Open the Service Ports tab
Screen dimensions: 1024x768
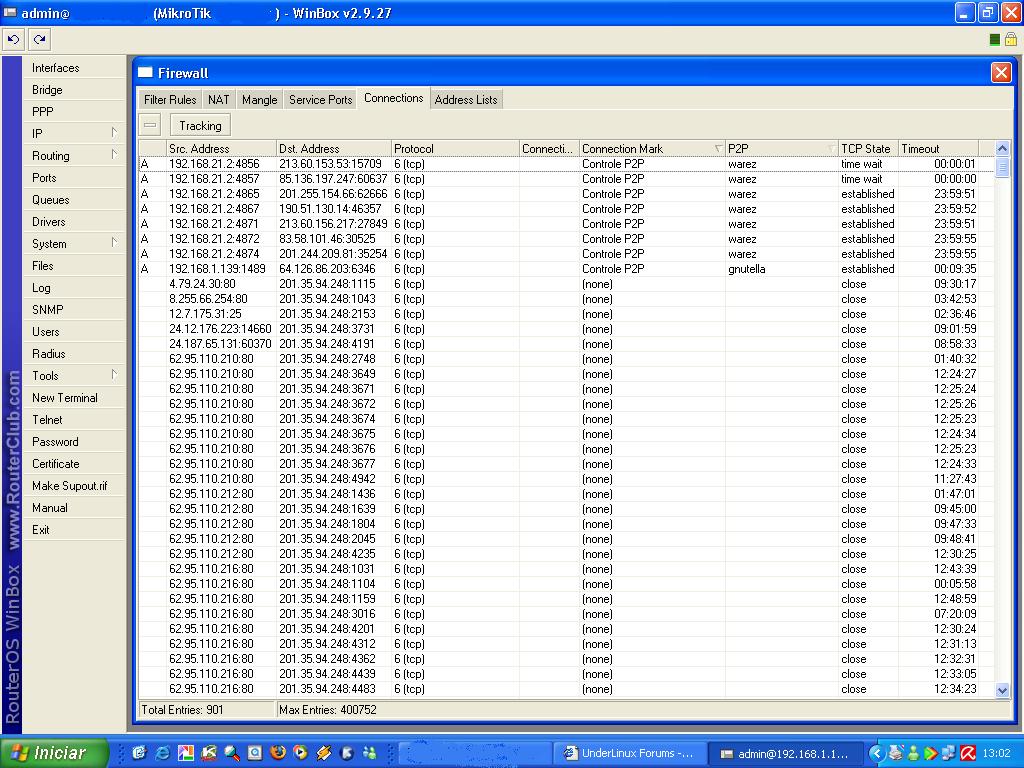(320, 99)
